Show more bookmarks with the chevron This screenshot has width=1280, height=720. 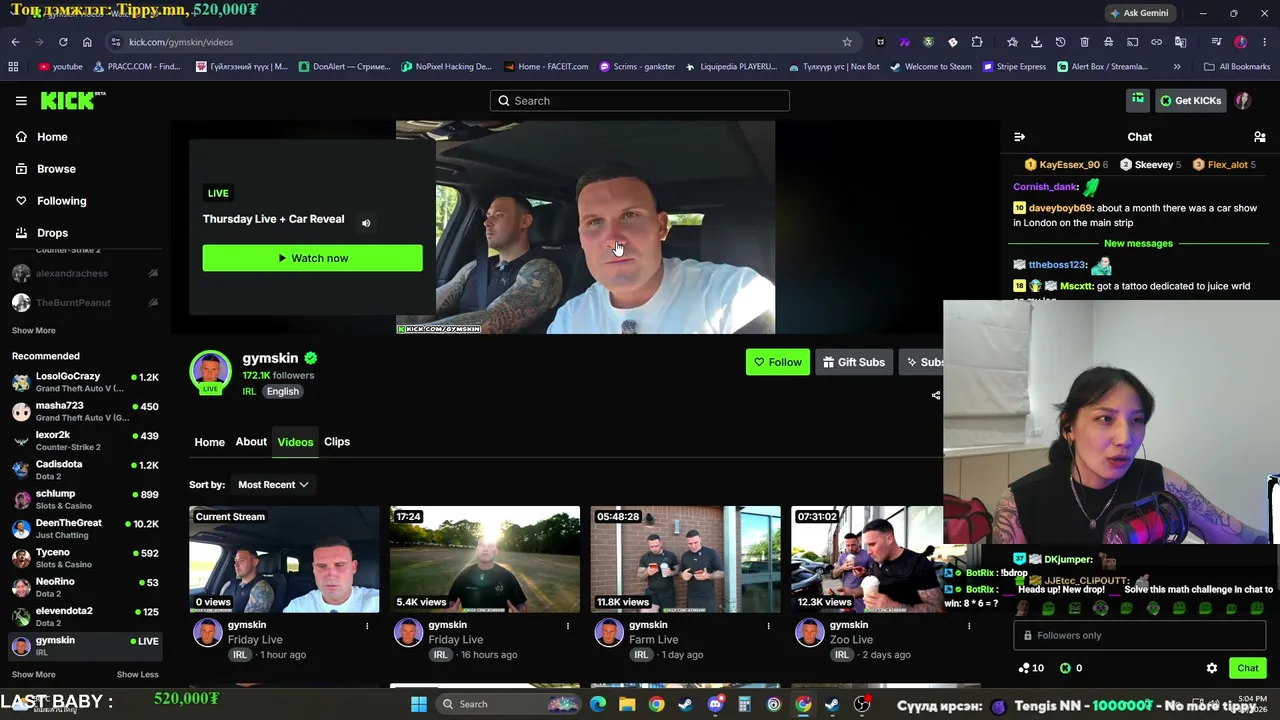1177,67
